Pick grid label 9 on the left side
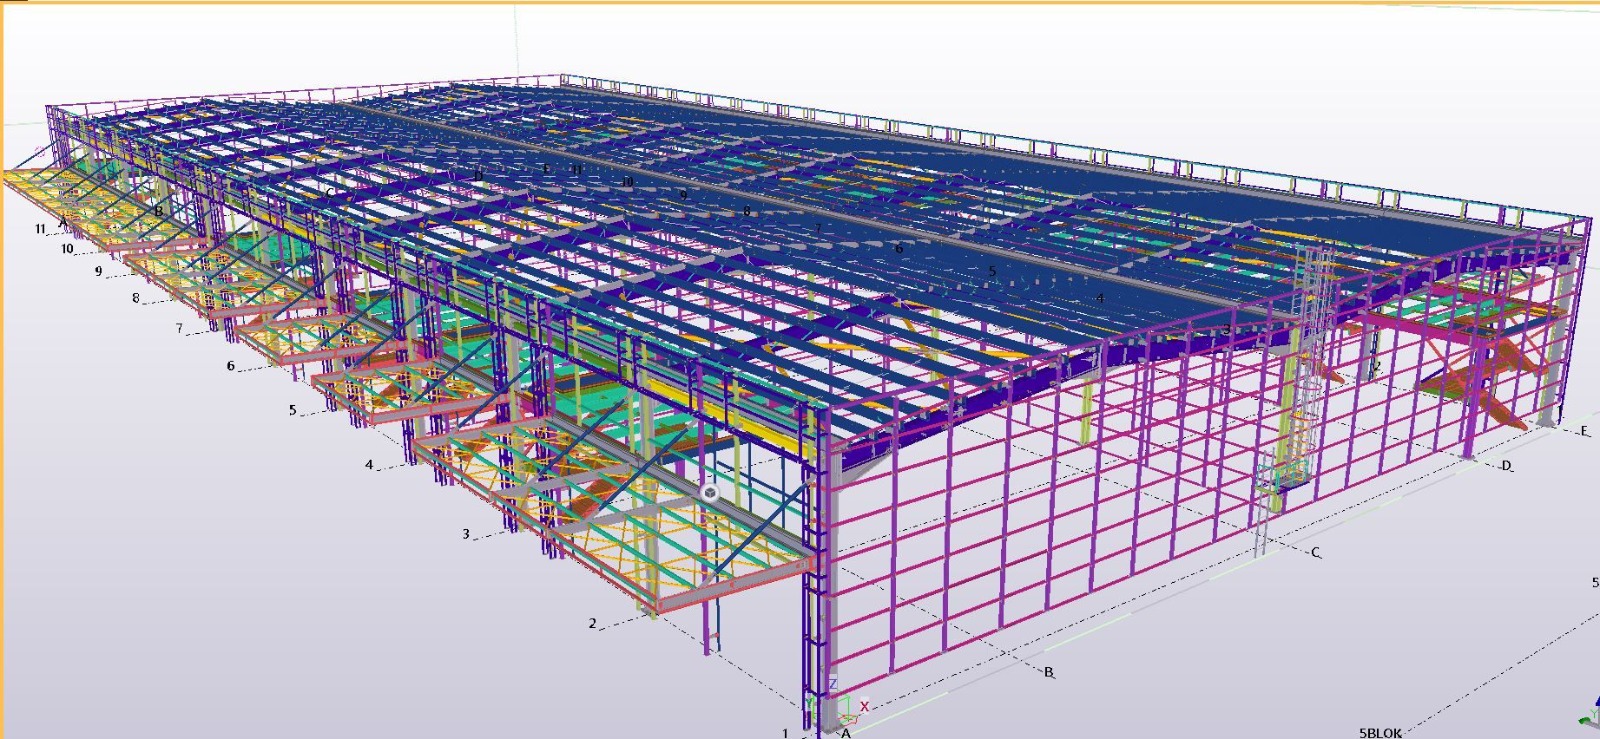The image size is (1600, 739). [98, 271]
